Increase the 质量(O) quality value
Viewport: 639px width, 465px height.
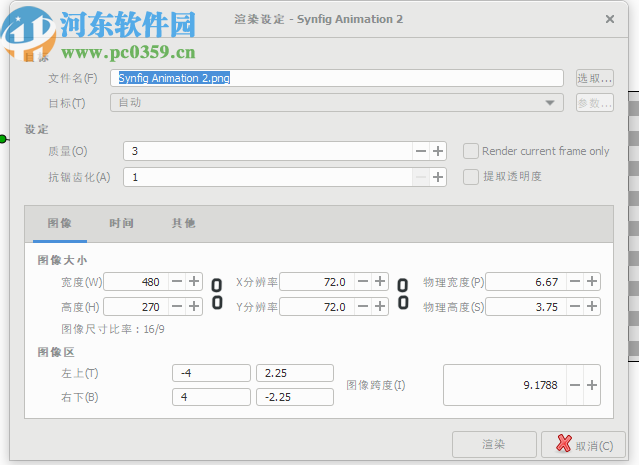(x=438, y=151)
